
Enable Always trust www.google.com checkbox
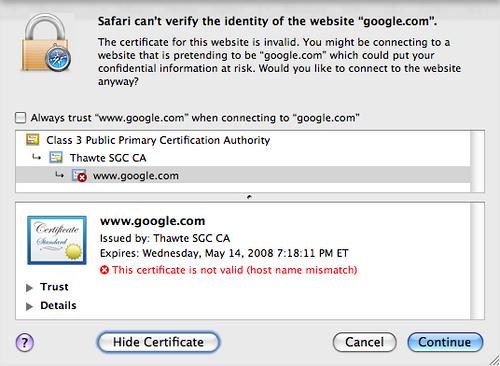[20, 118]
